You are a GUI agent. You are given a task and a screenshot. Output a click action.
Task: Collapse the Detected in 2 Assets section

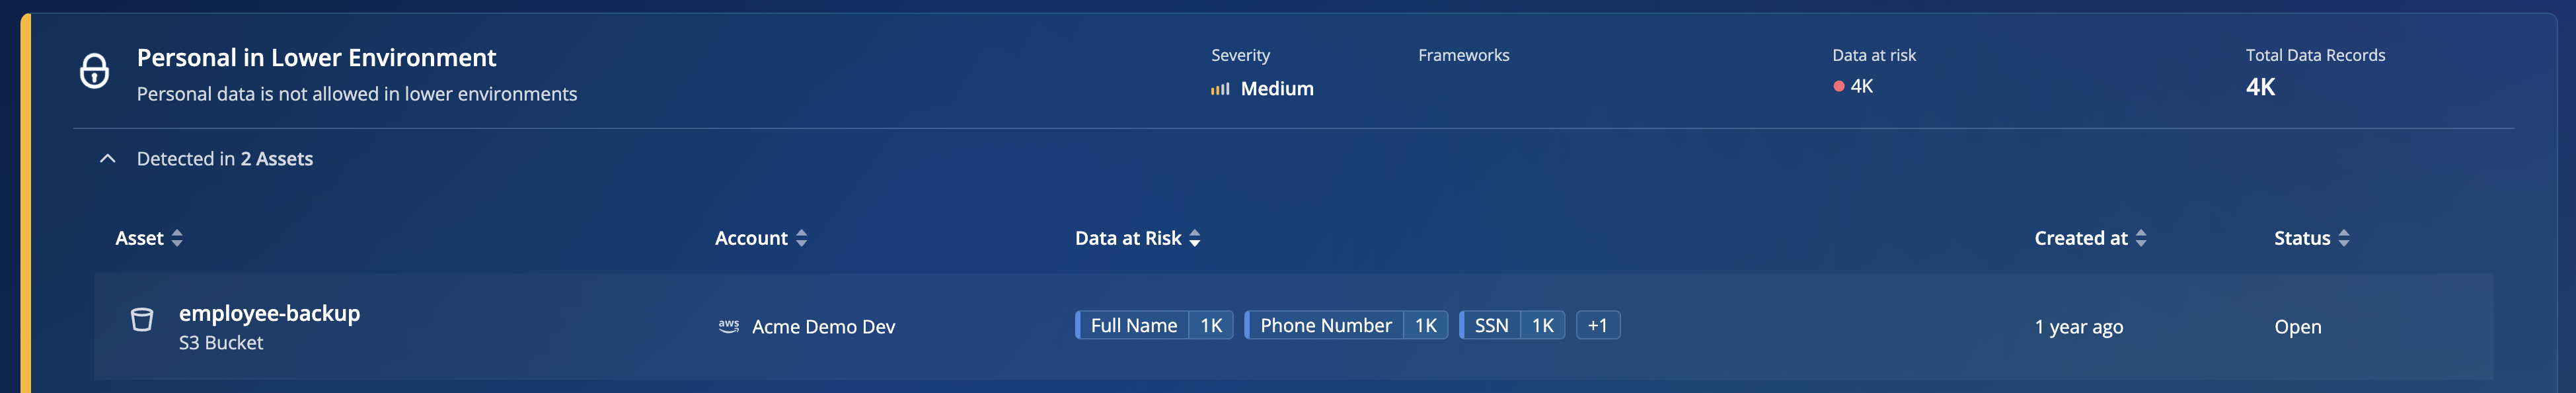tap(109, 158)
